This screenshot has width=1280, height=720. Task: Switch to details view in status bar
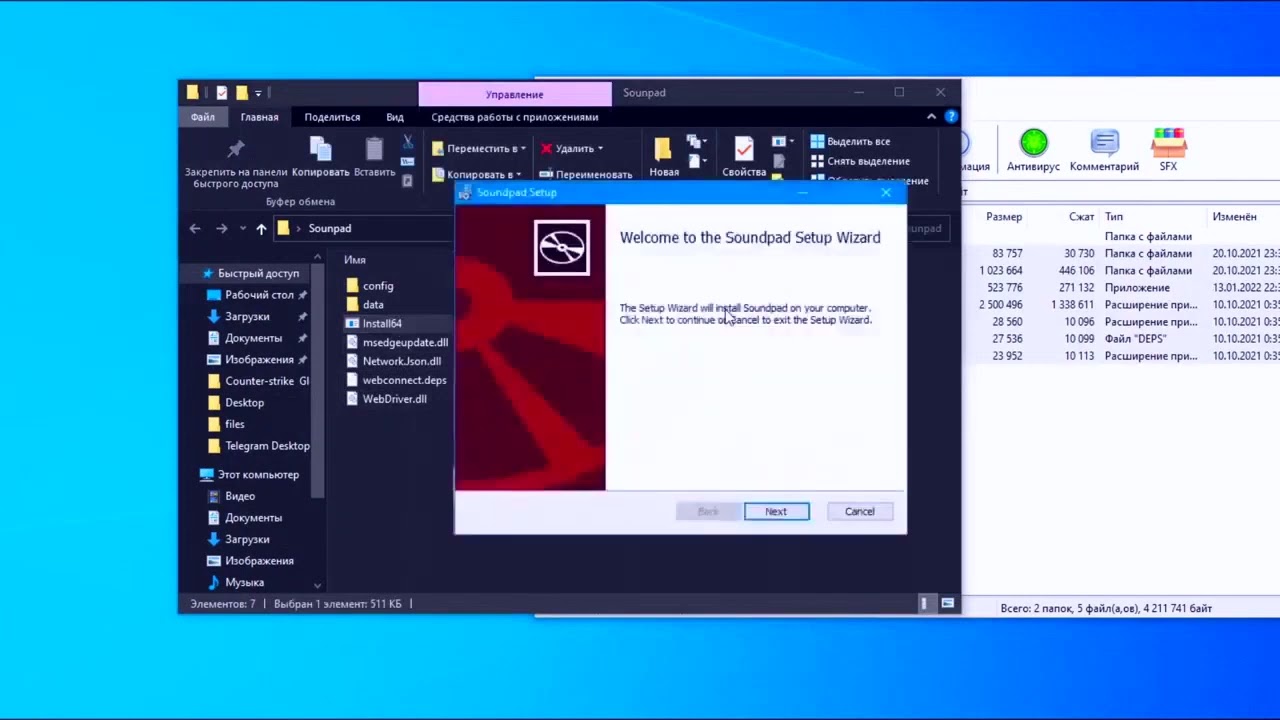pyautogui.click(x=924, y=604)
